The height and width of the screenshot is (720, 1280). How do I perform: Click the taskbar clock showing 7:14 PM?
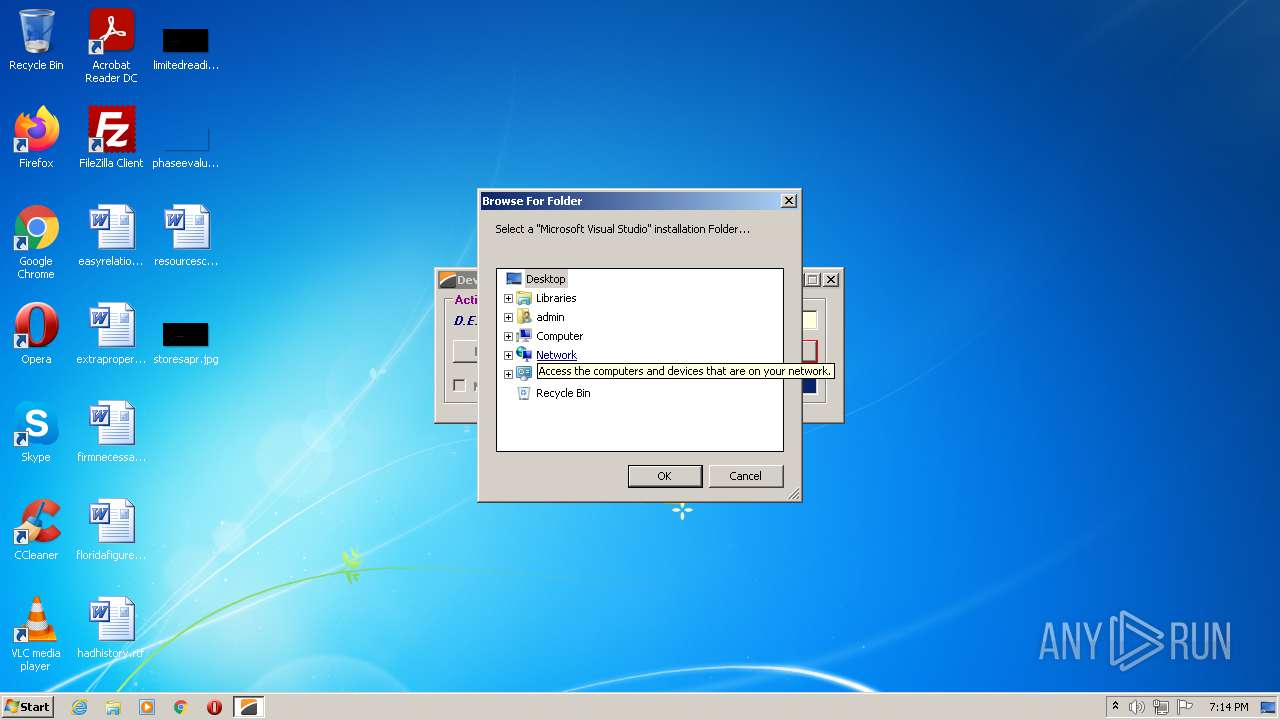(1228, 707)
